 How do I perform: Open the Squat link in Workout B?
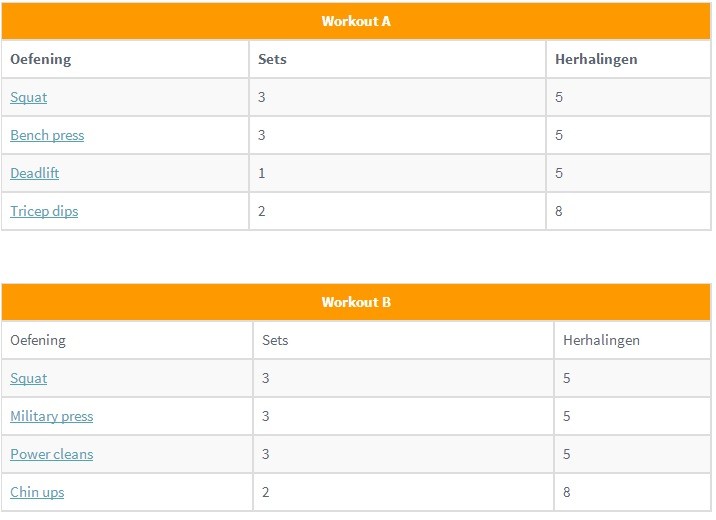pos(28,379)
